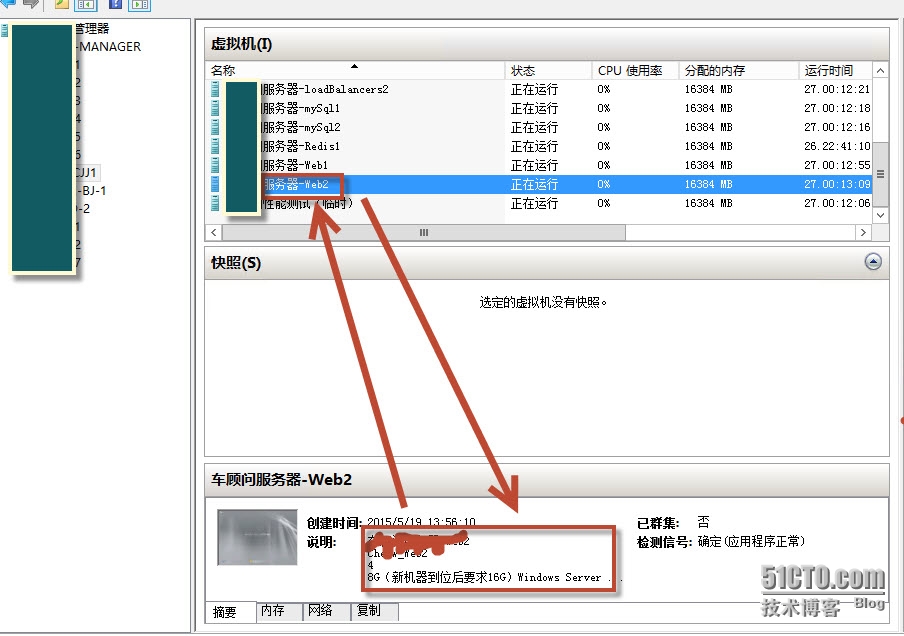Switch to the 复制 tab

click(375, 611)
